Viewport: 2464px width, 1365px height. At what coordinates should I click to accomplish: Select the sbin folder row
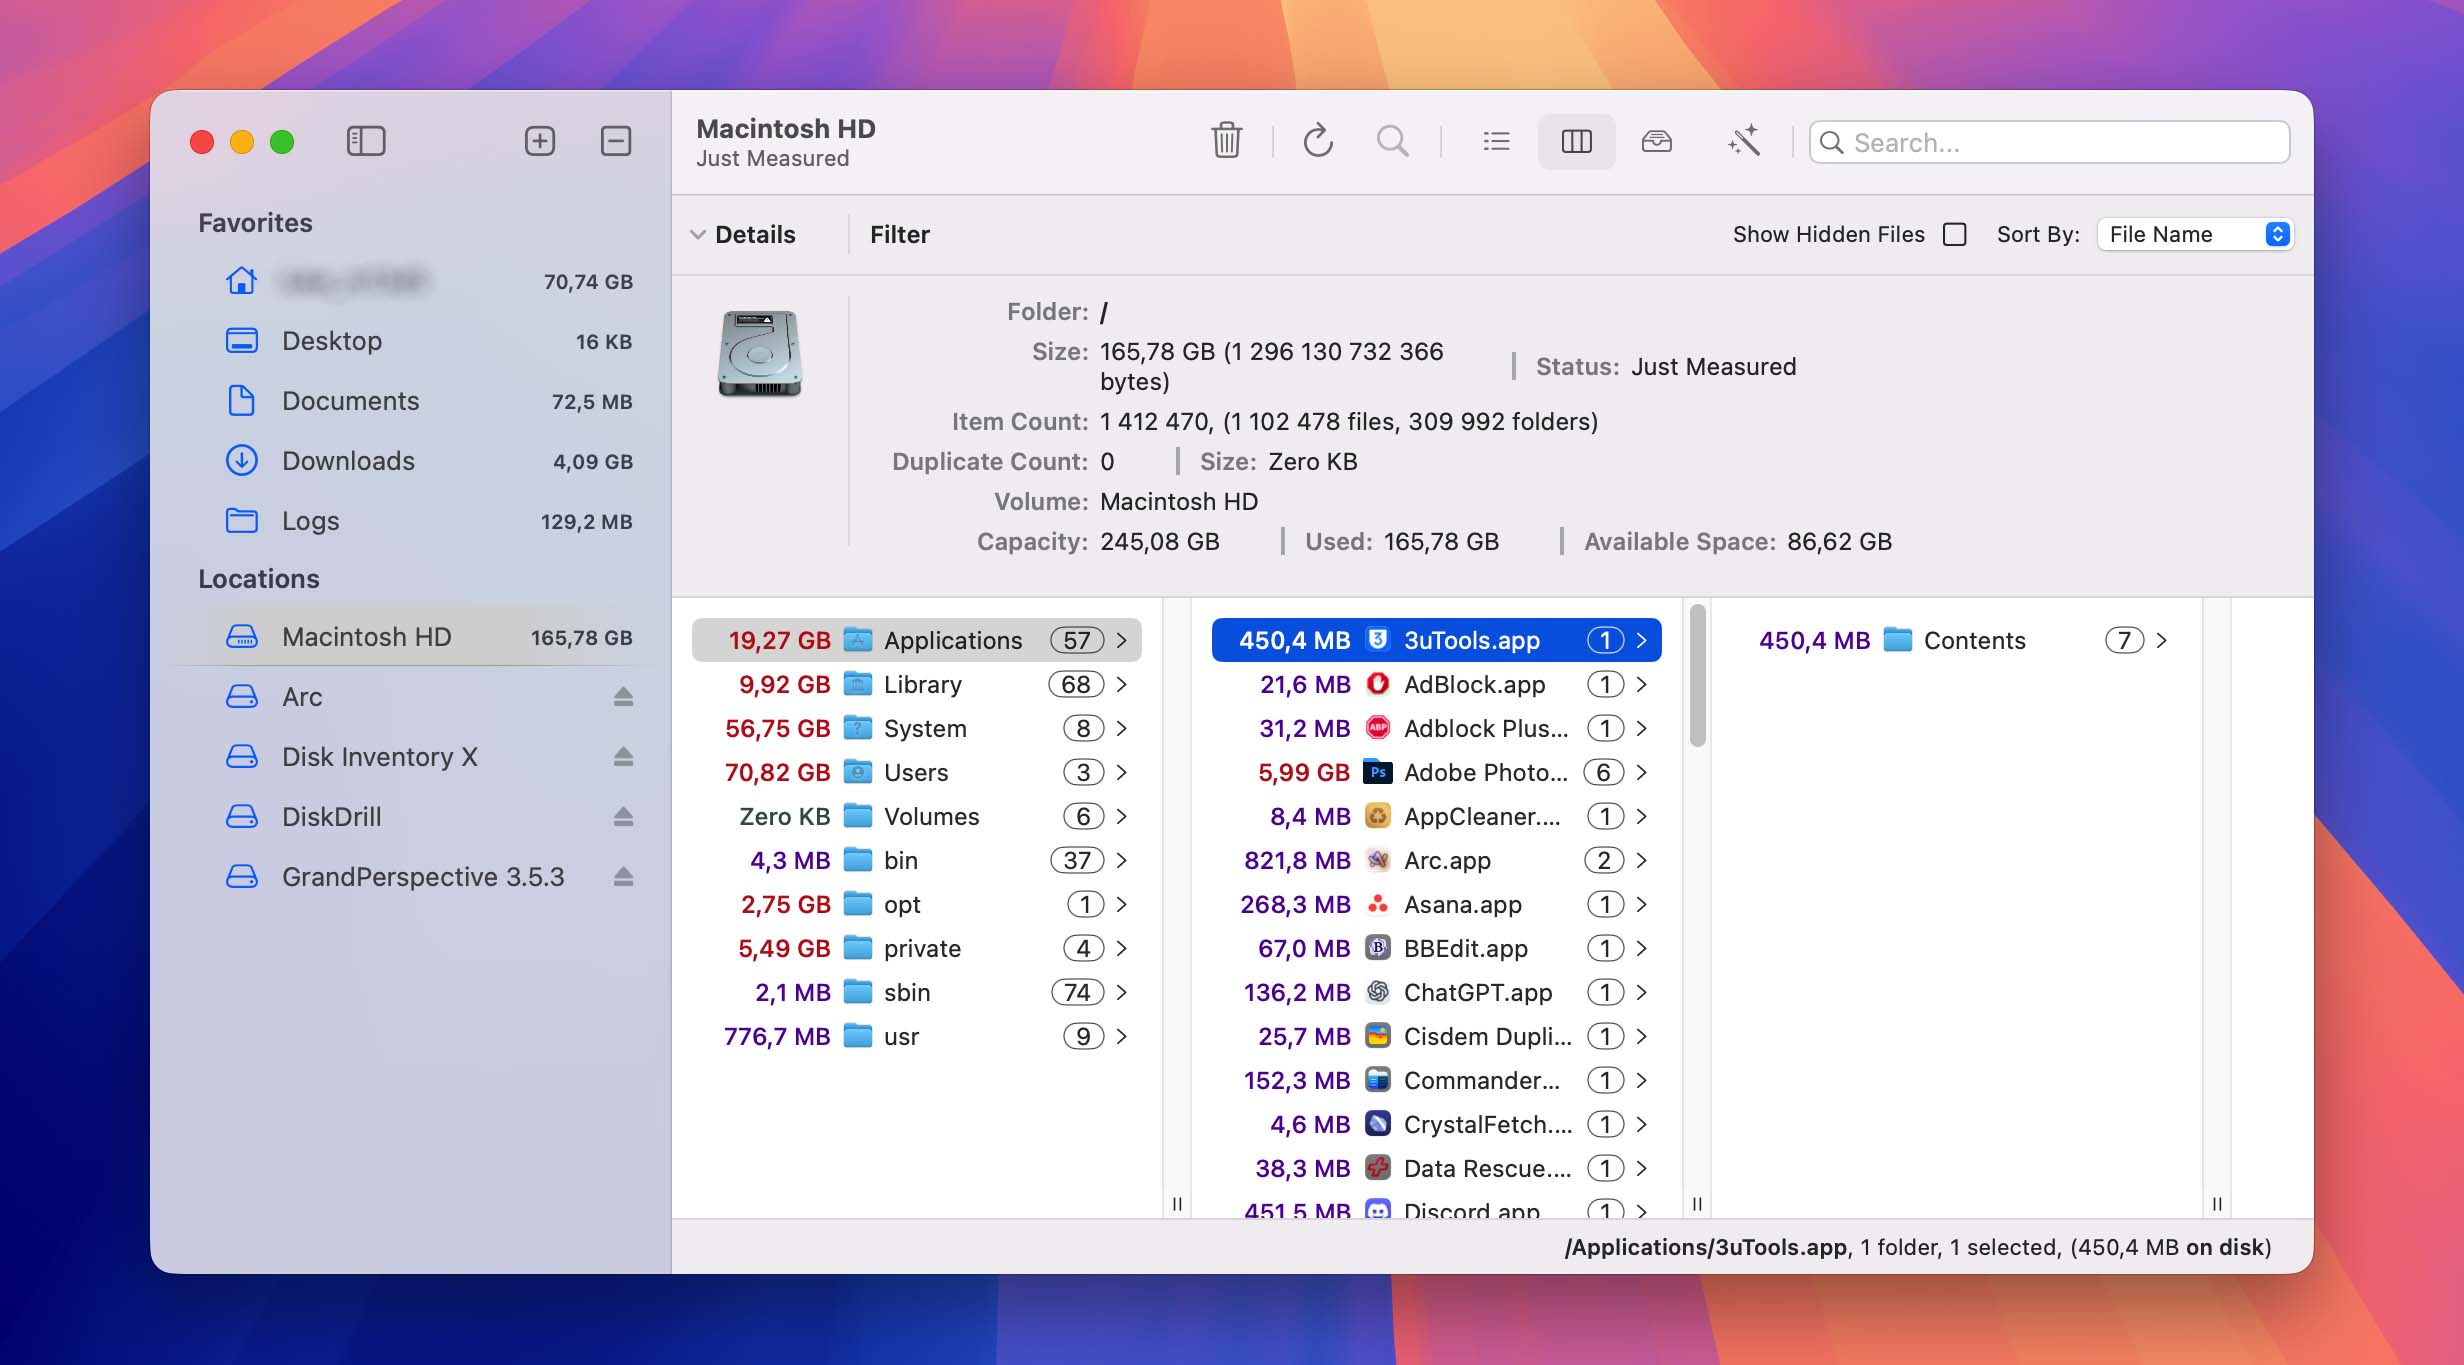(x=916, y=992)
